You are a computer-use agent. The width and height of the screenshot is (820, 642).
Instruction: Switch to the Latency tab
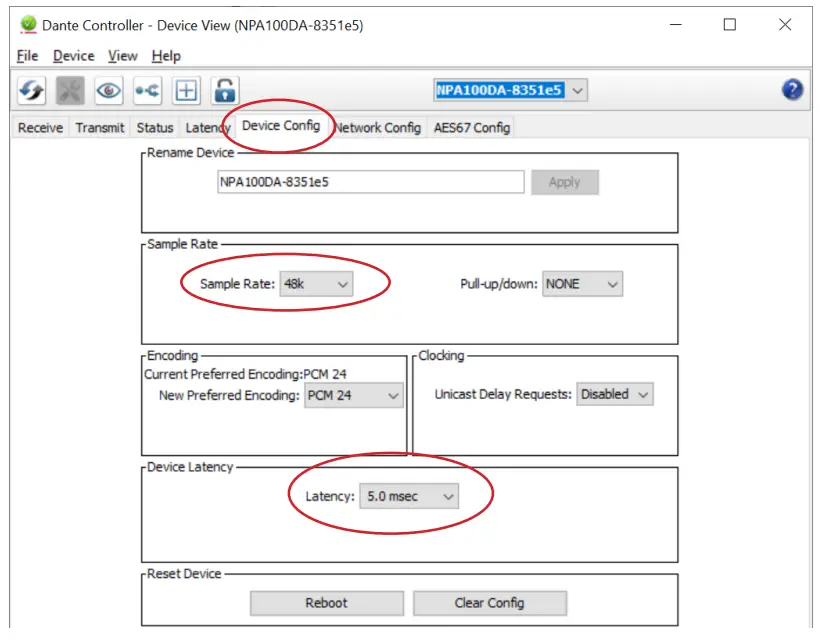(x=207, y=128)
